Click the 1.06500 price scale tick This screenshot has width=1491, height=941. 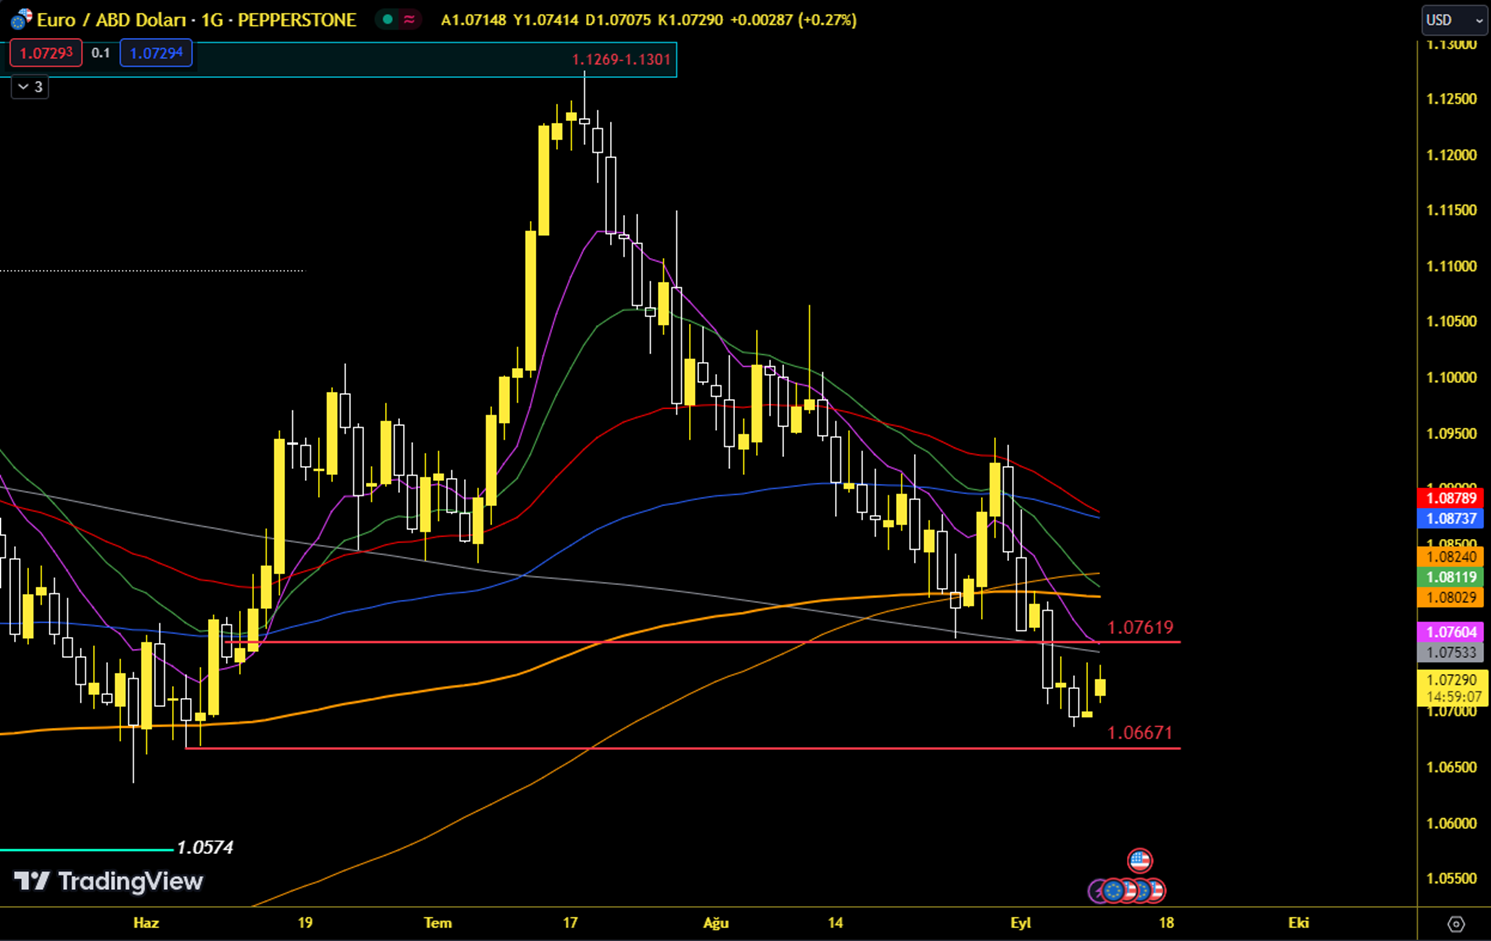click(x=1452, y=767)
